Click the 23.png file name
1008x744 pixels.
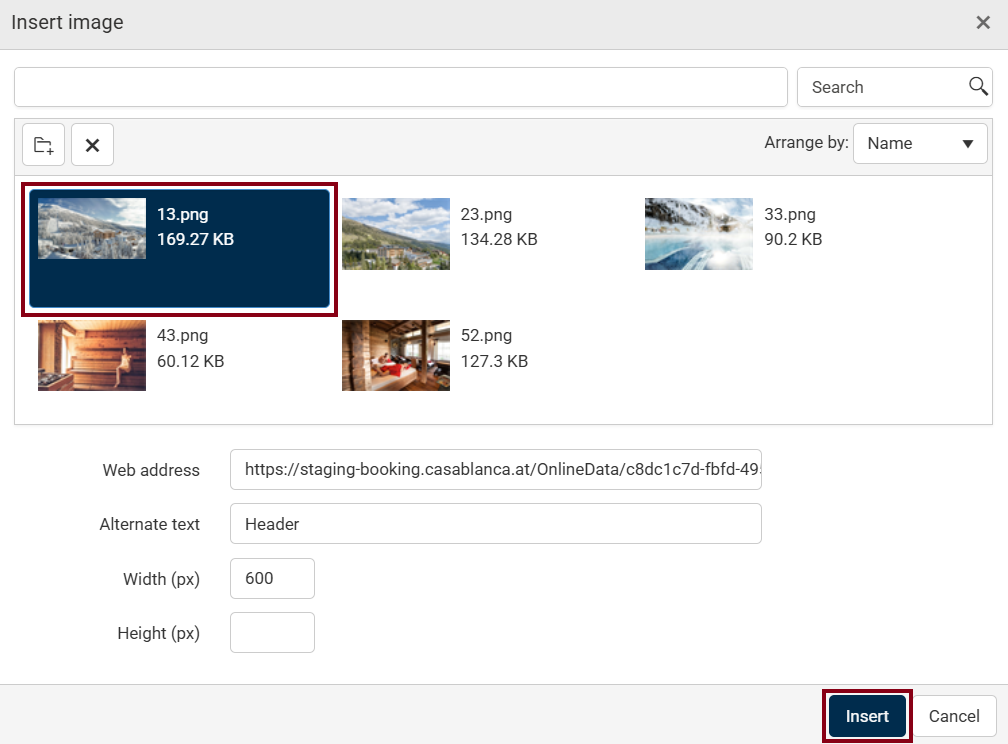tap(486, 214)
